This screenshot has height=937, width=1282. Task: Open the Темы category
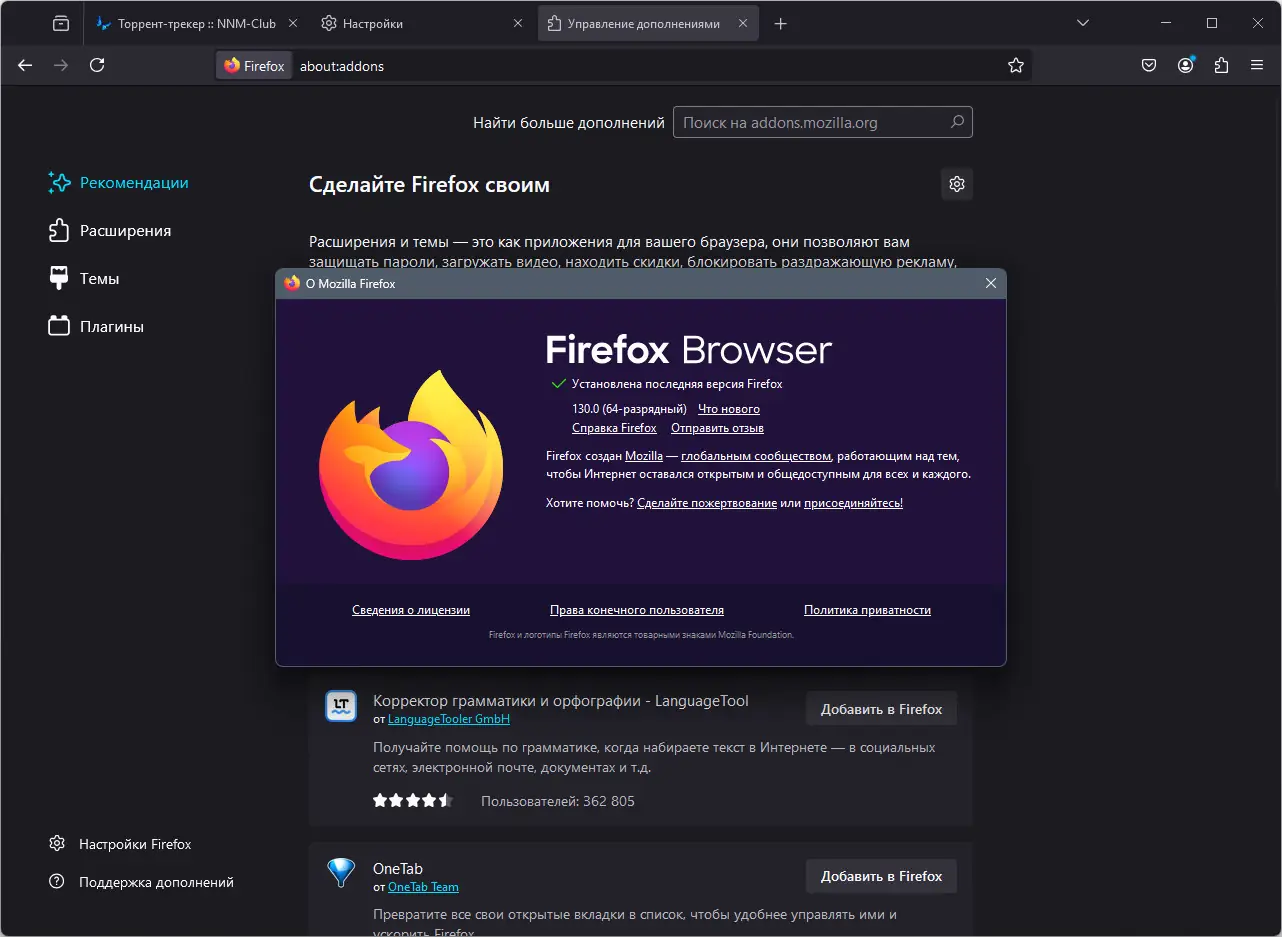pyautogui.click(x=83, y=279)
